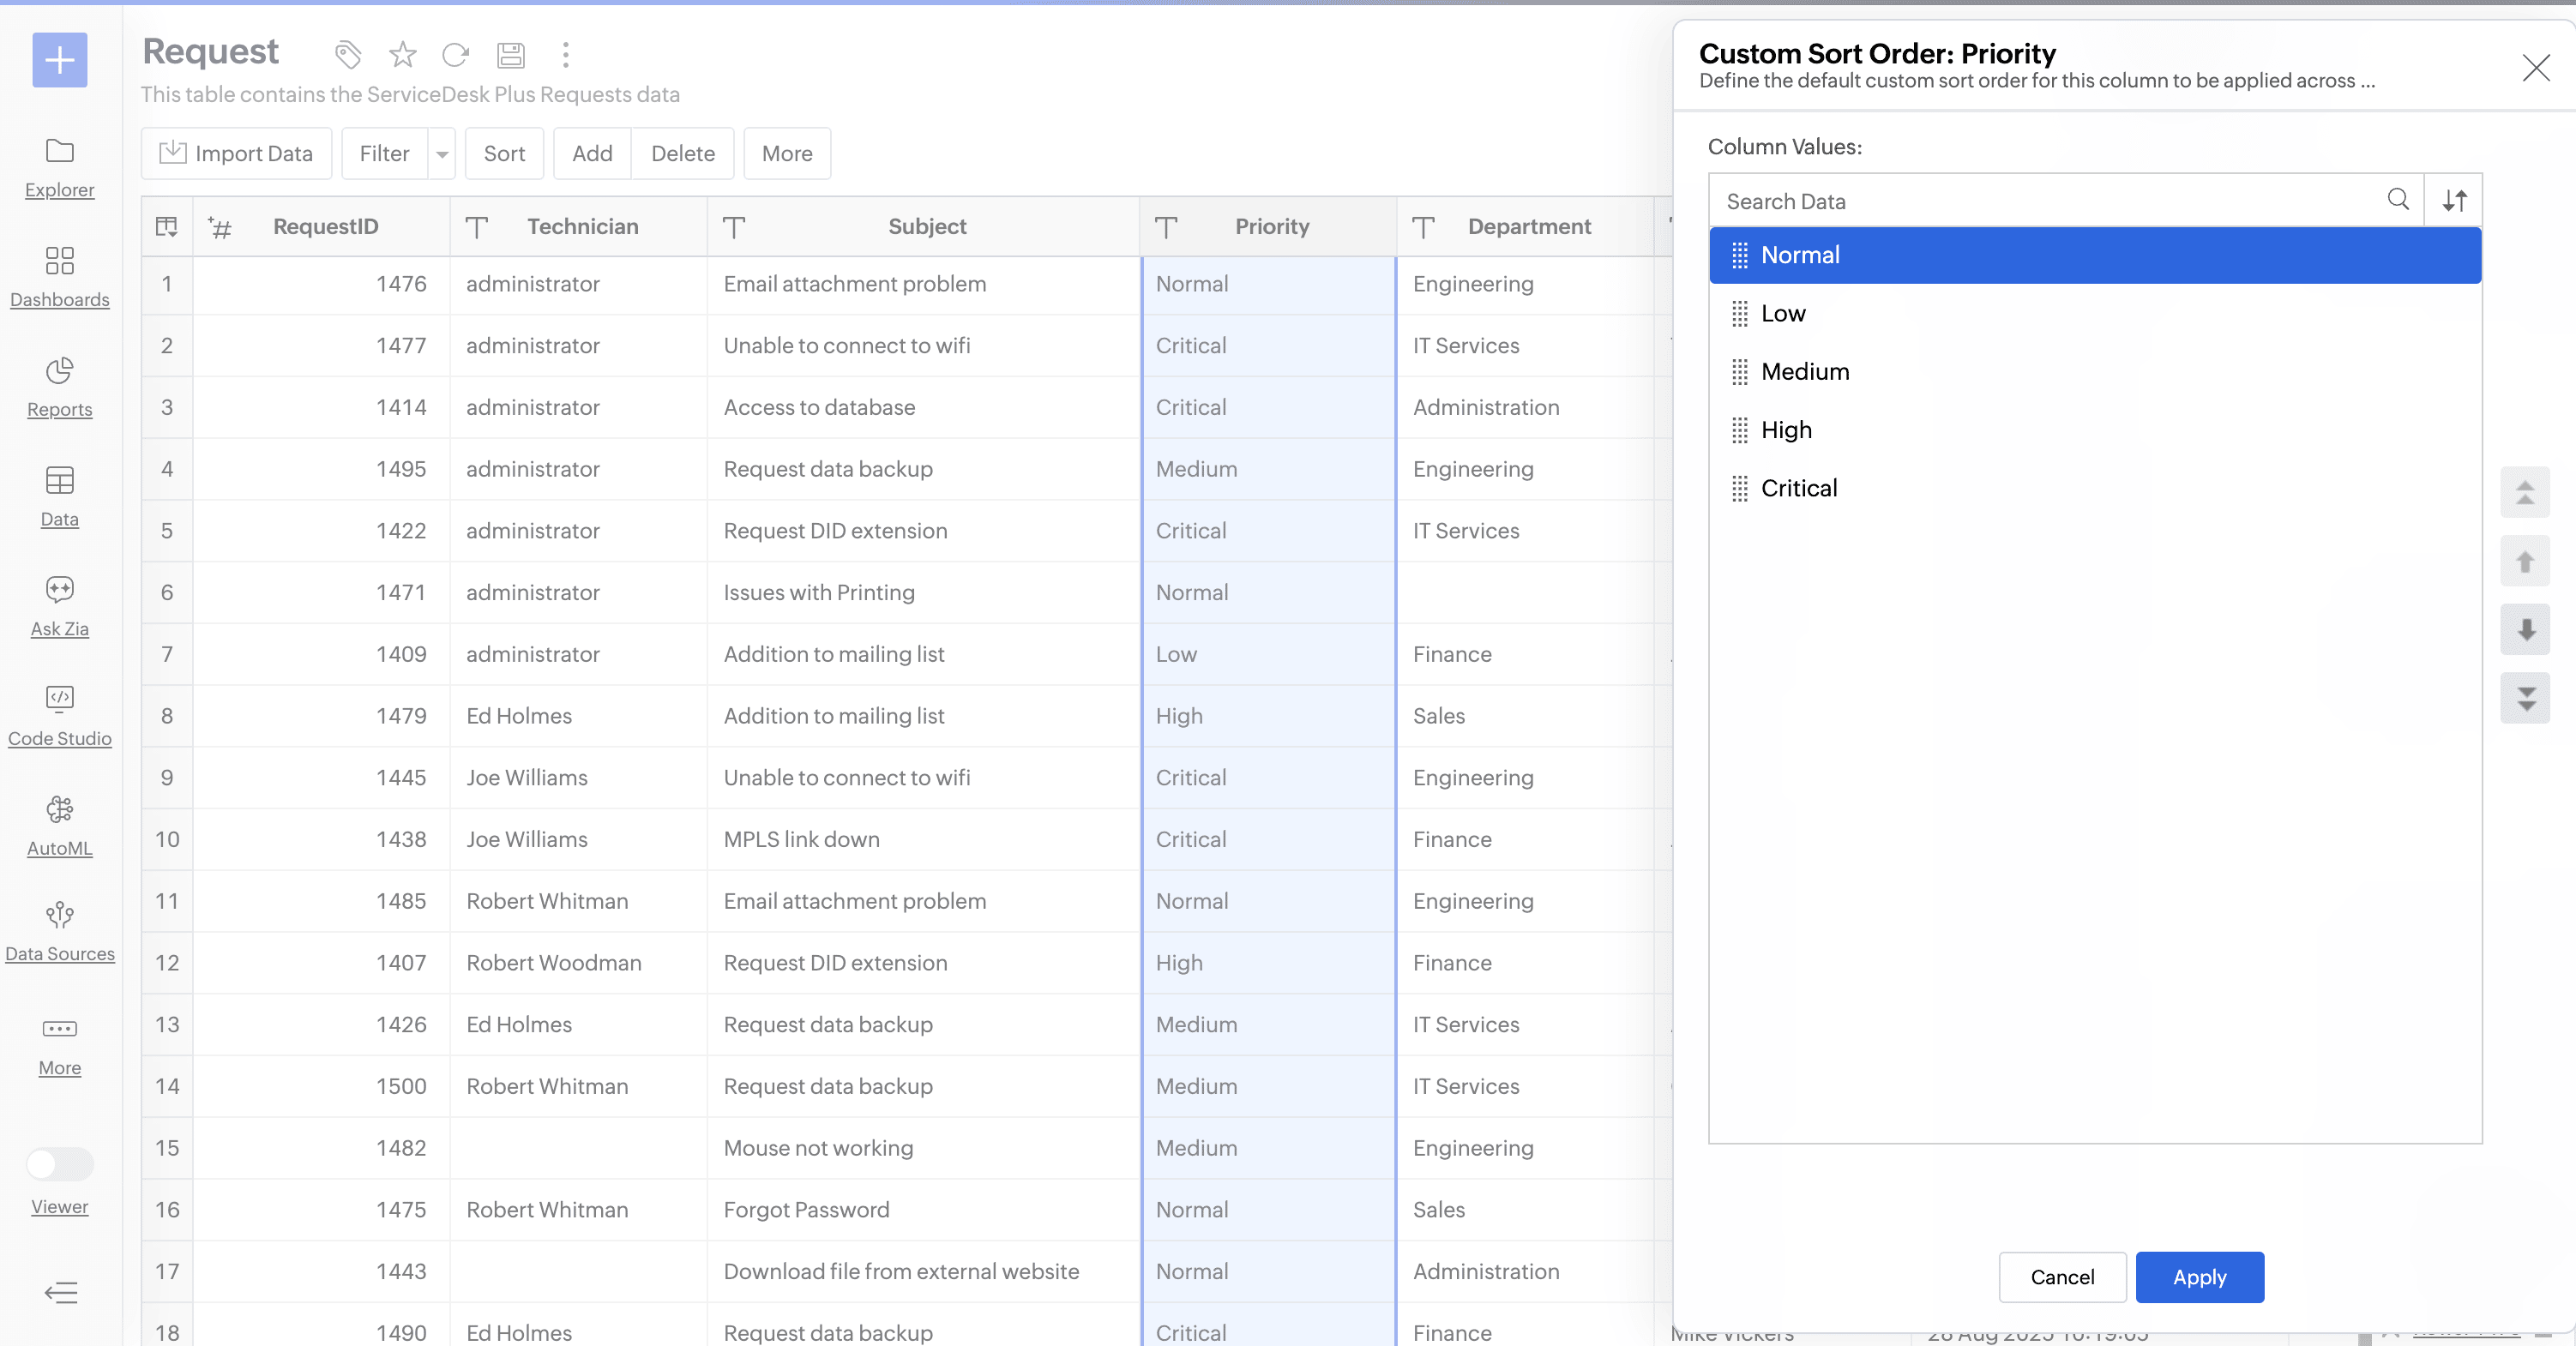This screenshot has width=2576, height=1346.
Task: Click the Search Data input field
Action: (x=2050, y=201)
